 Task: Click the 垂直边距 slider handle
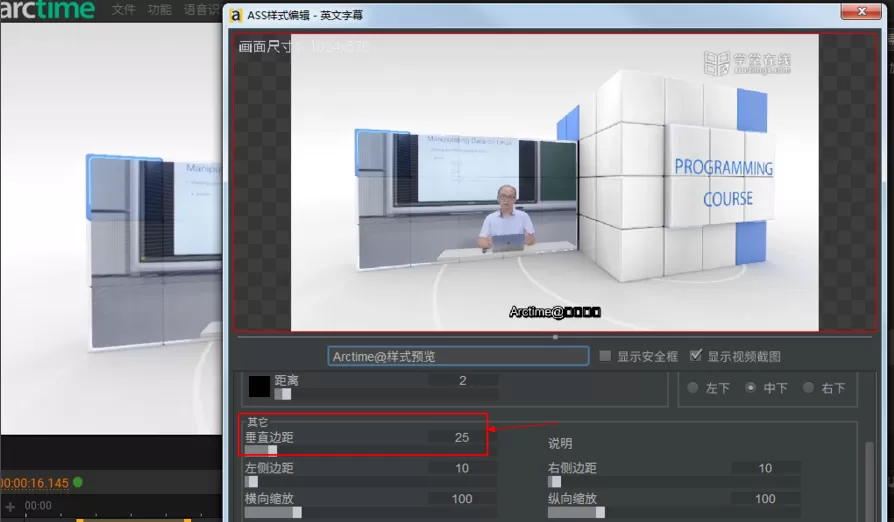[x=273, y=450]
